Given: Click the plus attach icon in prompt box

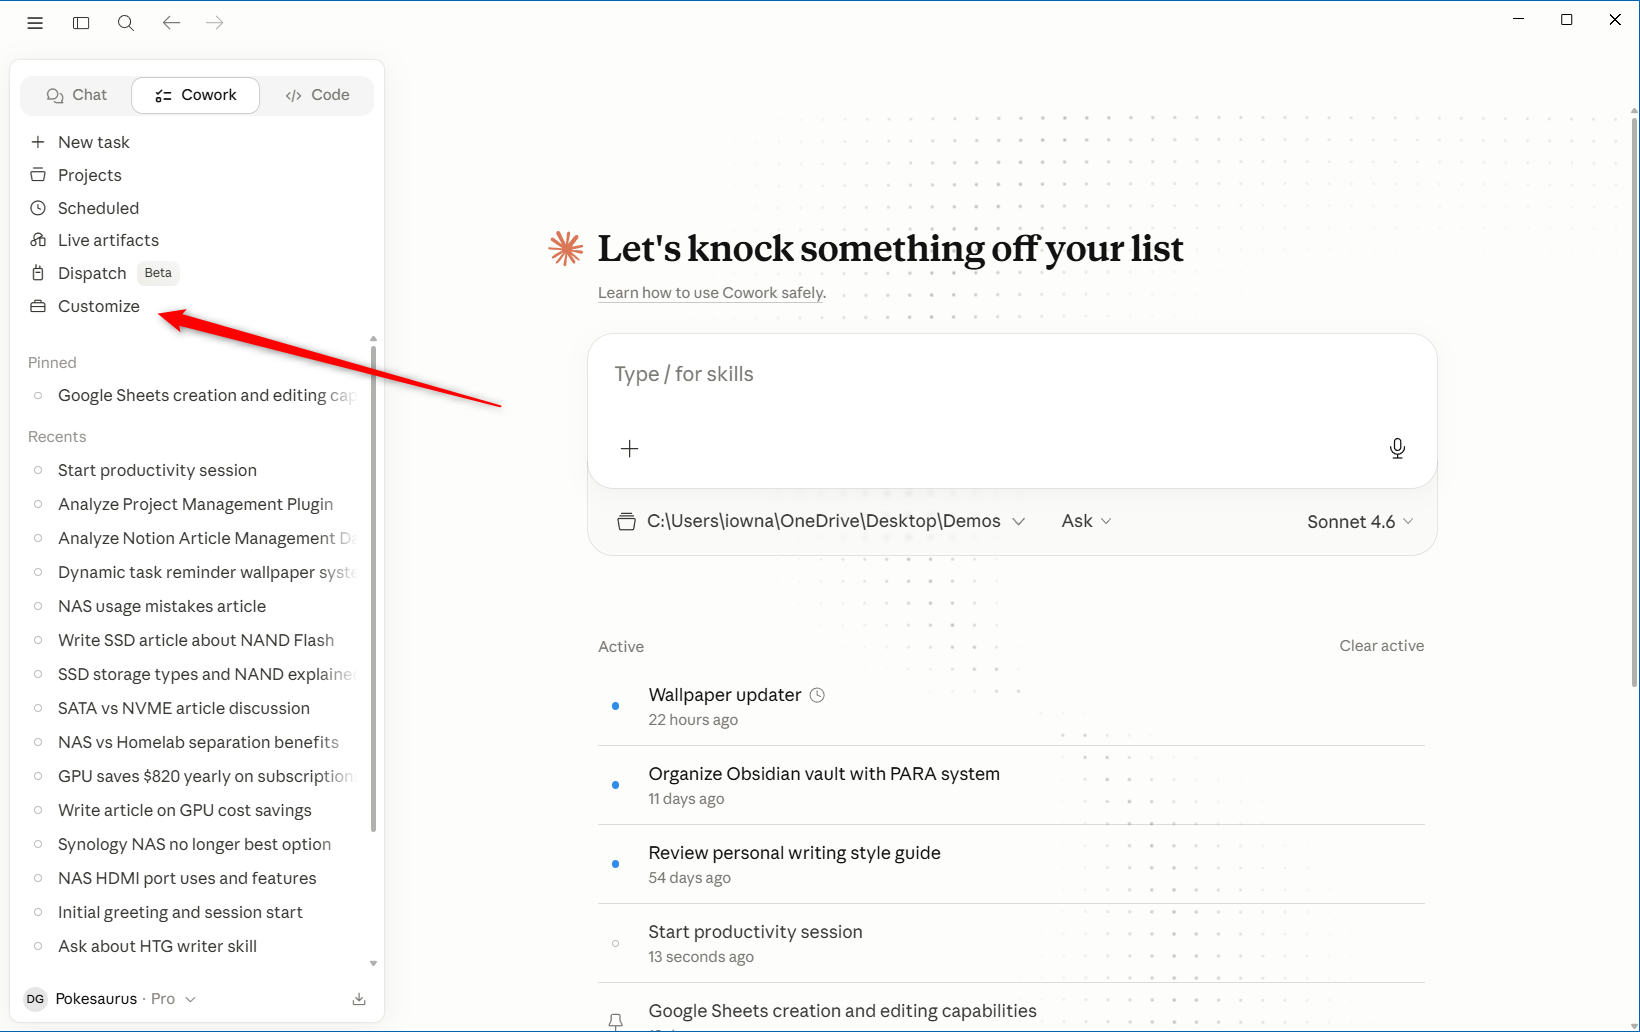Looking at the screenshot, I should pos(629,449).
